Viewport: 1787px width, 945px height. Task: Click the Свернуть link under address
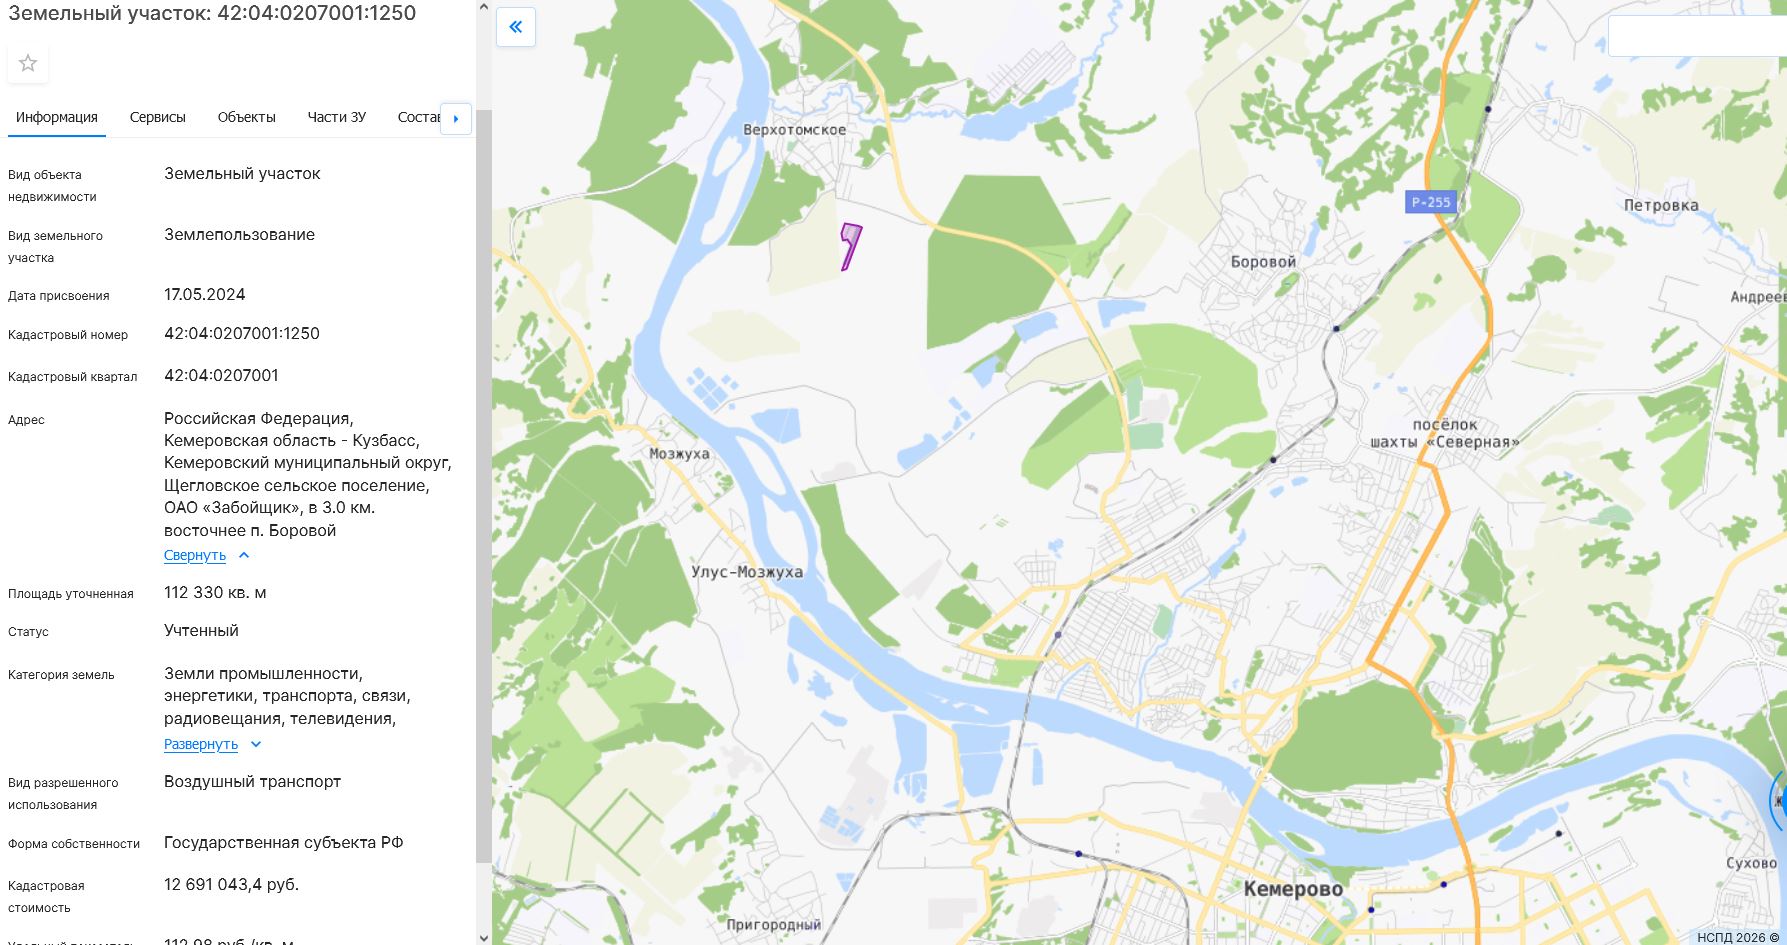(195, 555)
